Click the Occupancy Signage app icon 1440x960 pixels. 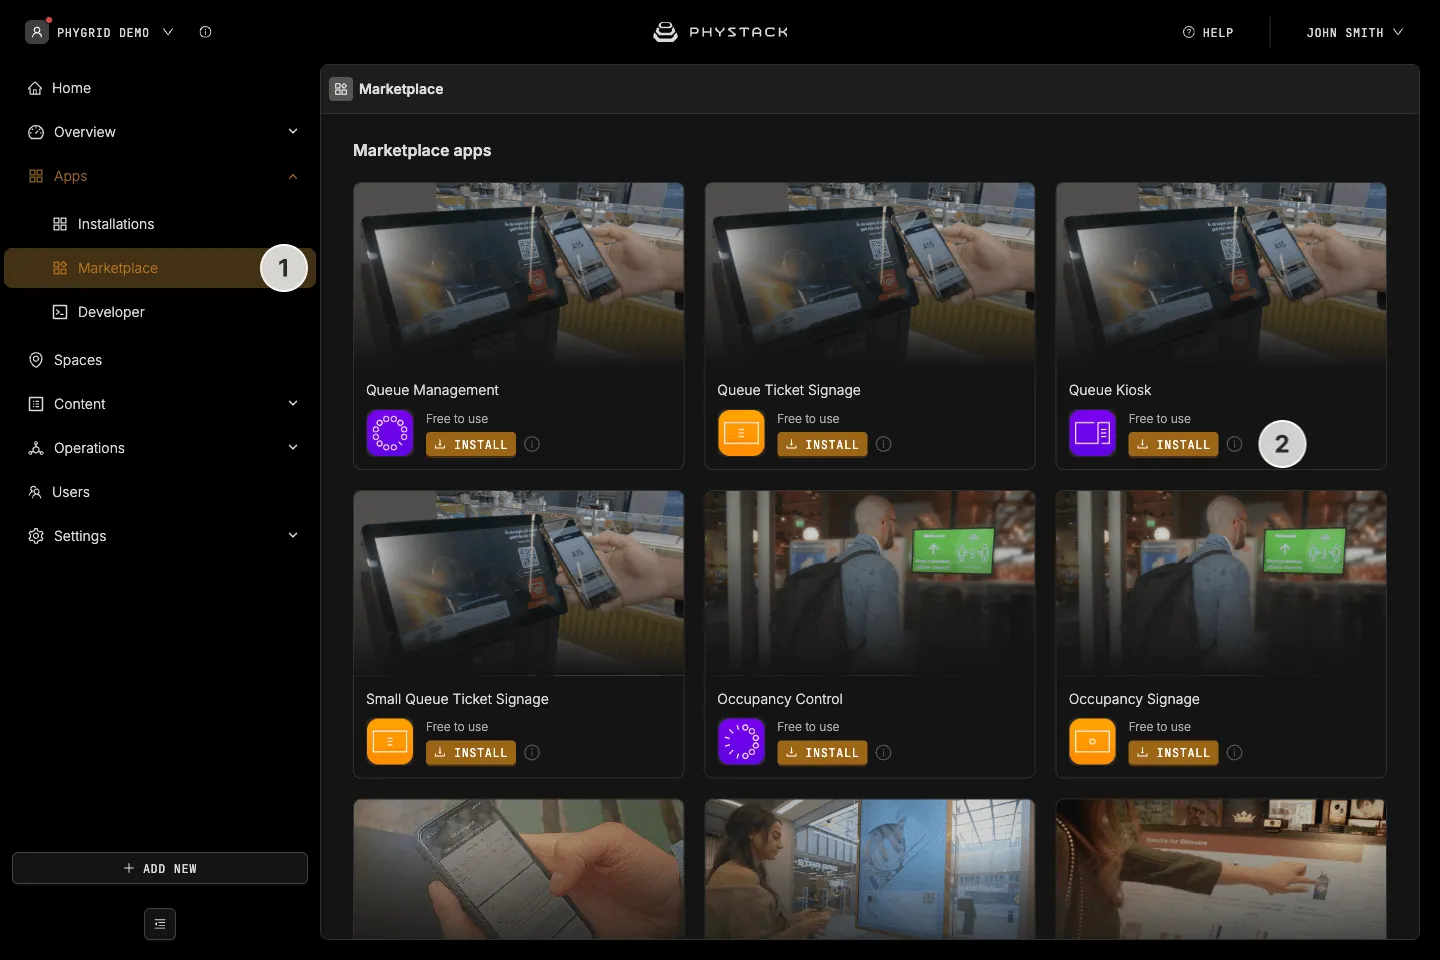coord(1092,742)
